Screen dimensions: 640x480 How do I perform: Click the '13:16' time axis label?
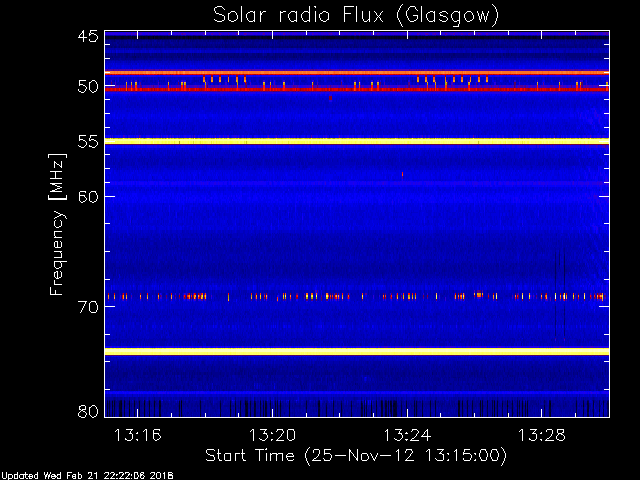tap(138, 435)
